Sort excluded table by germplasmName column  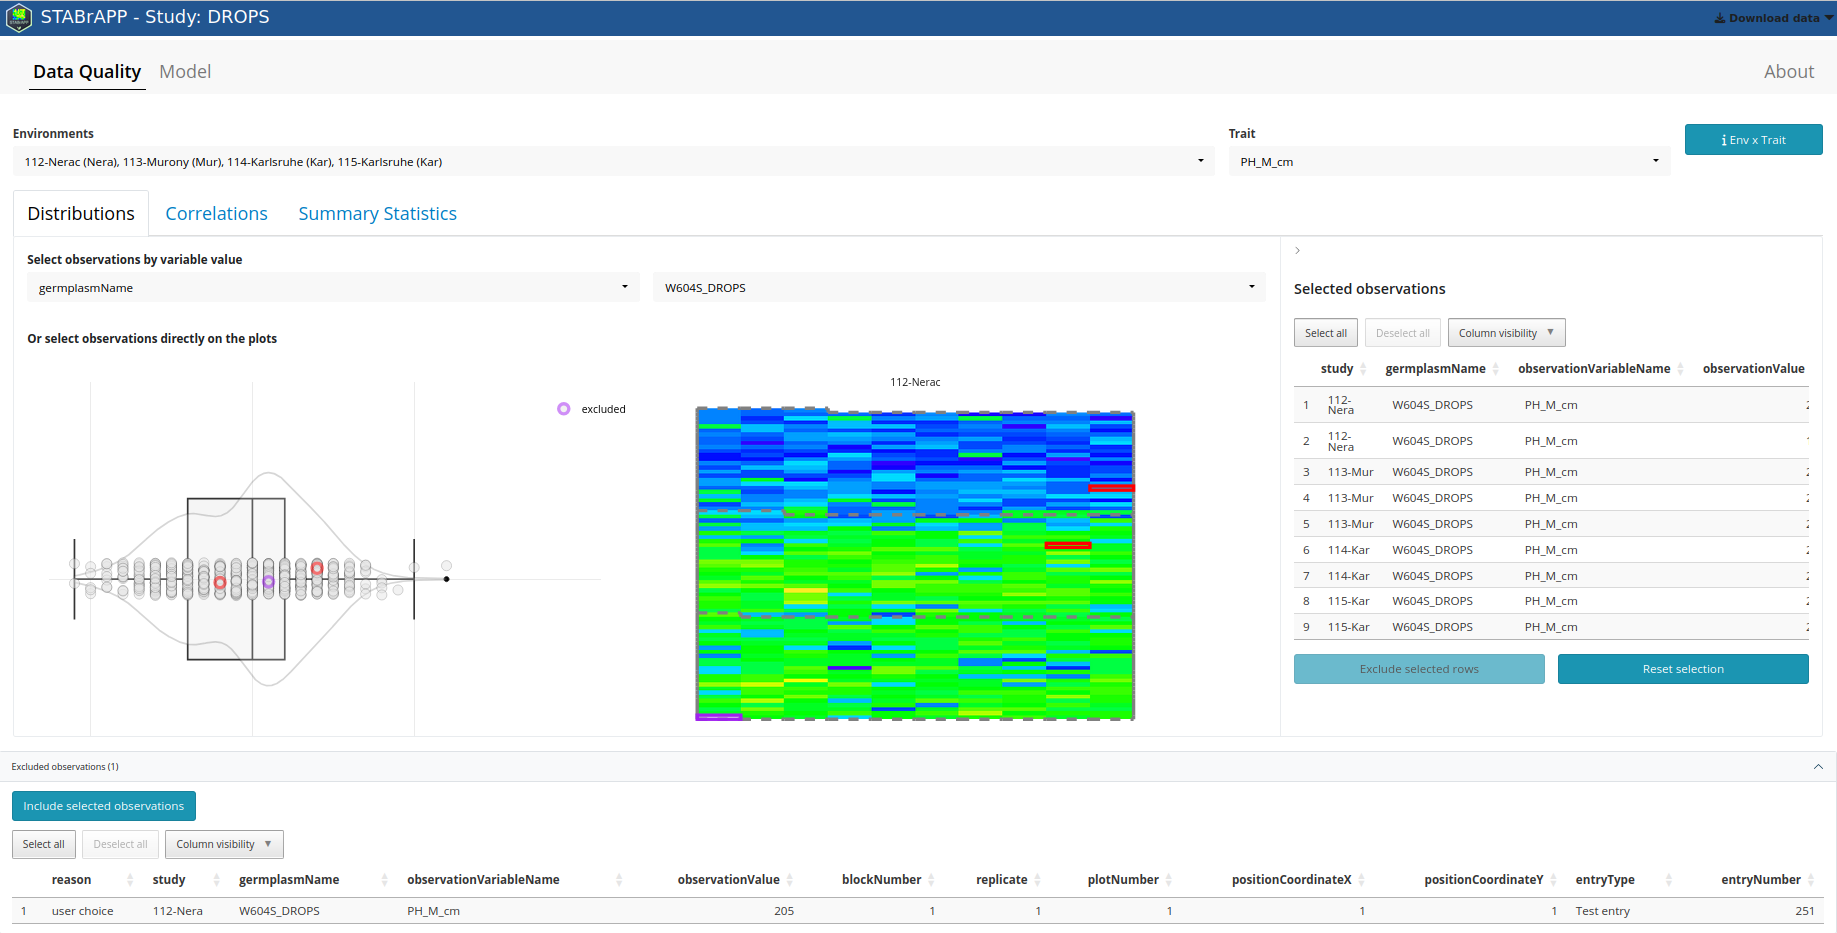[312, 880]
